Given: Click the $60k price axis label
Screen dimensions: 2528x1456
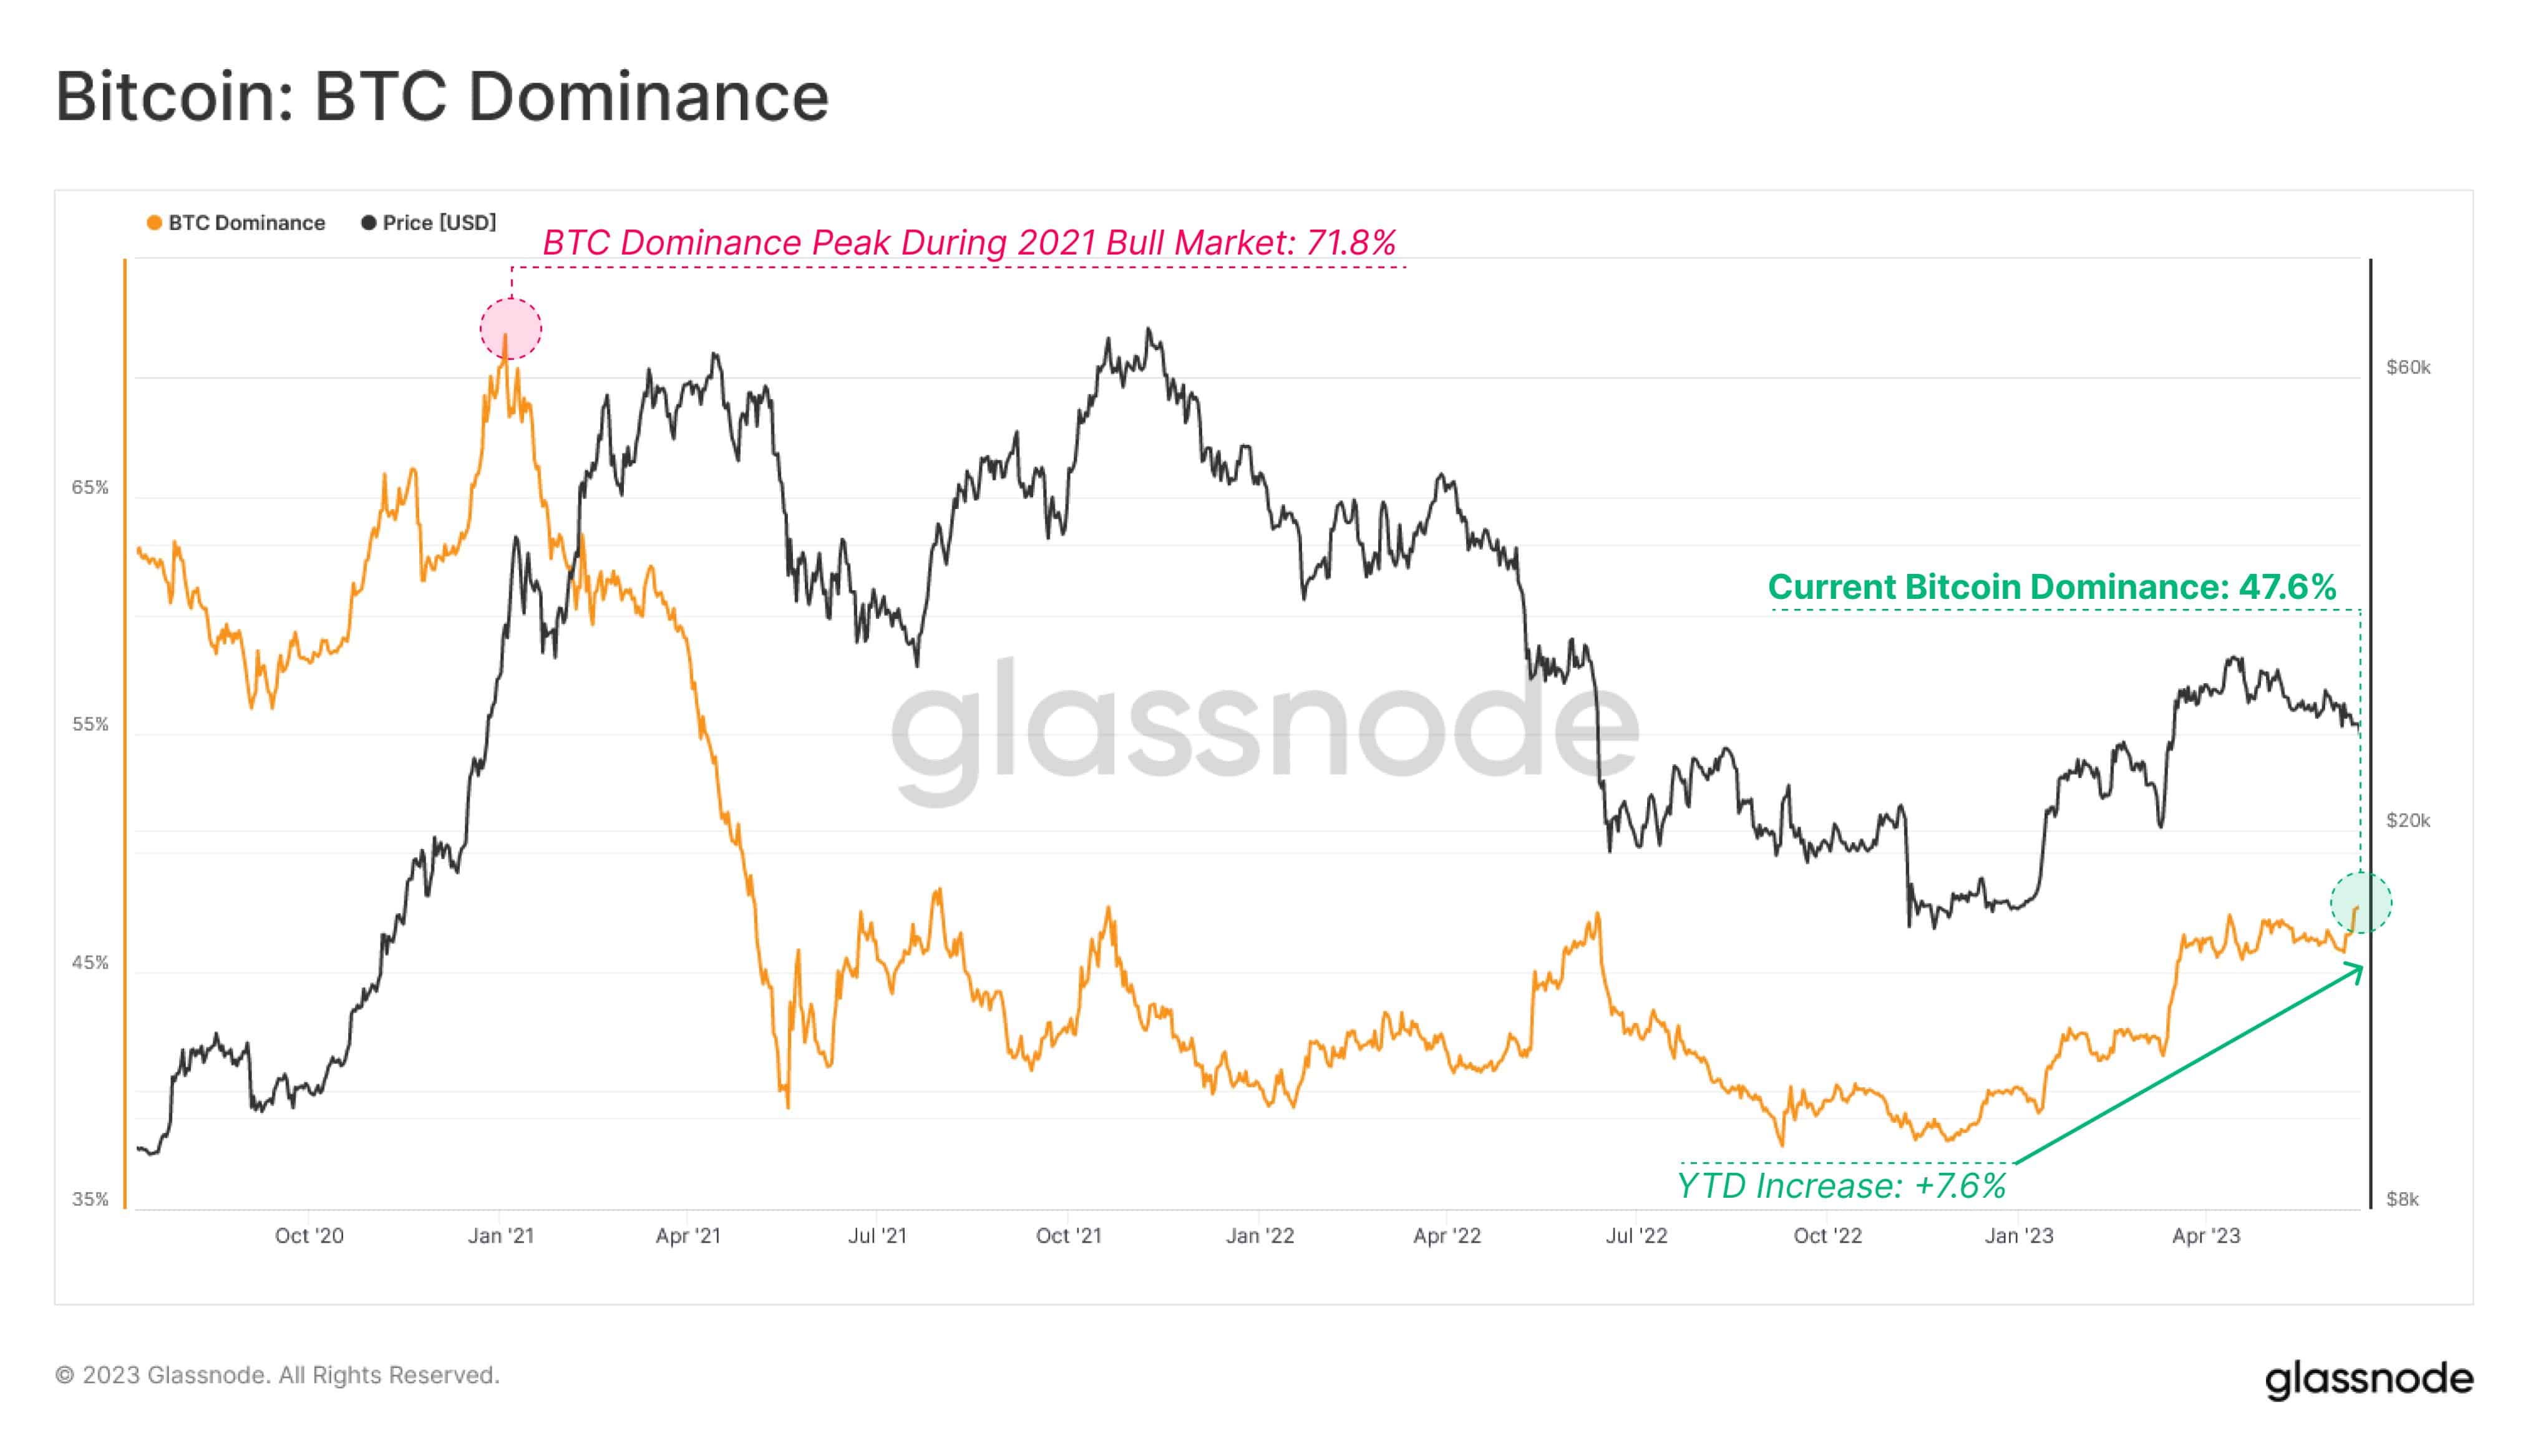Looking at the screenshot, I should [2408, 367].
